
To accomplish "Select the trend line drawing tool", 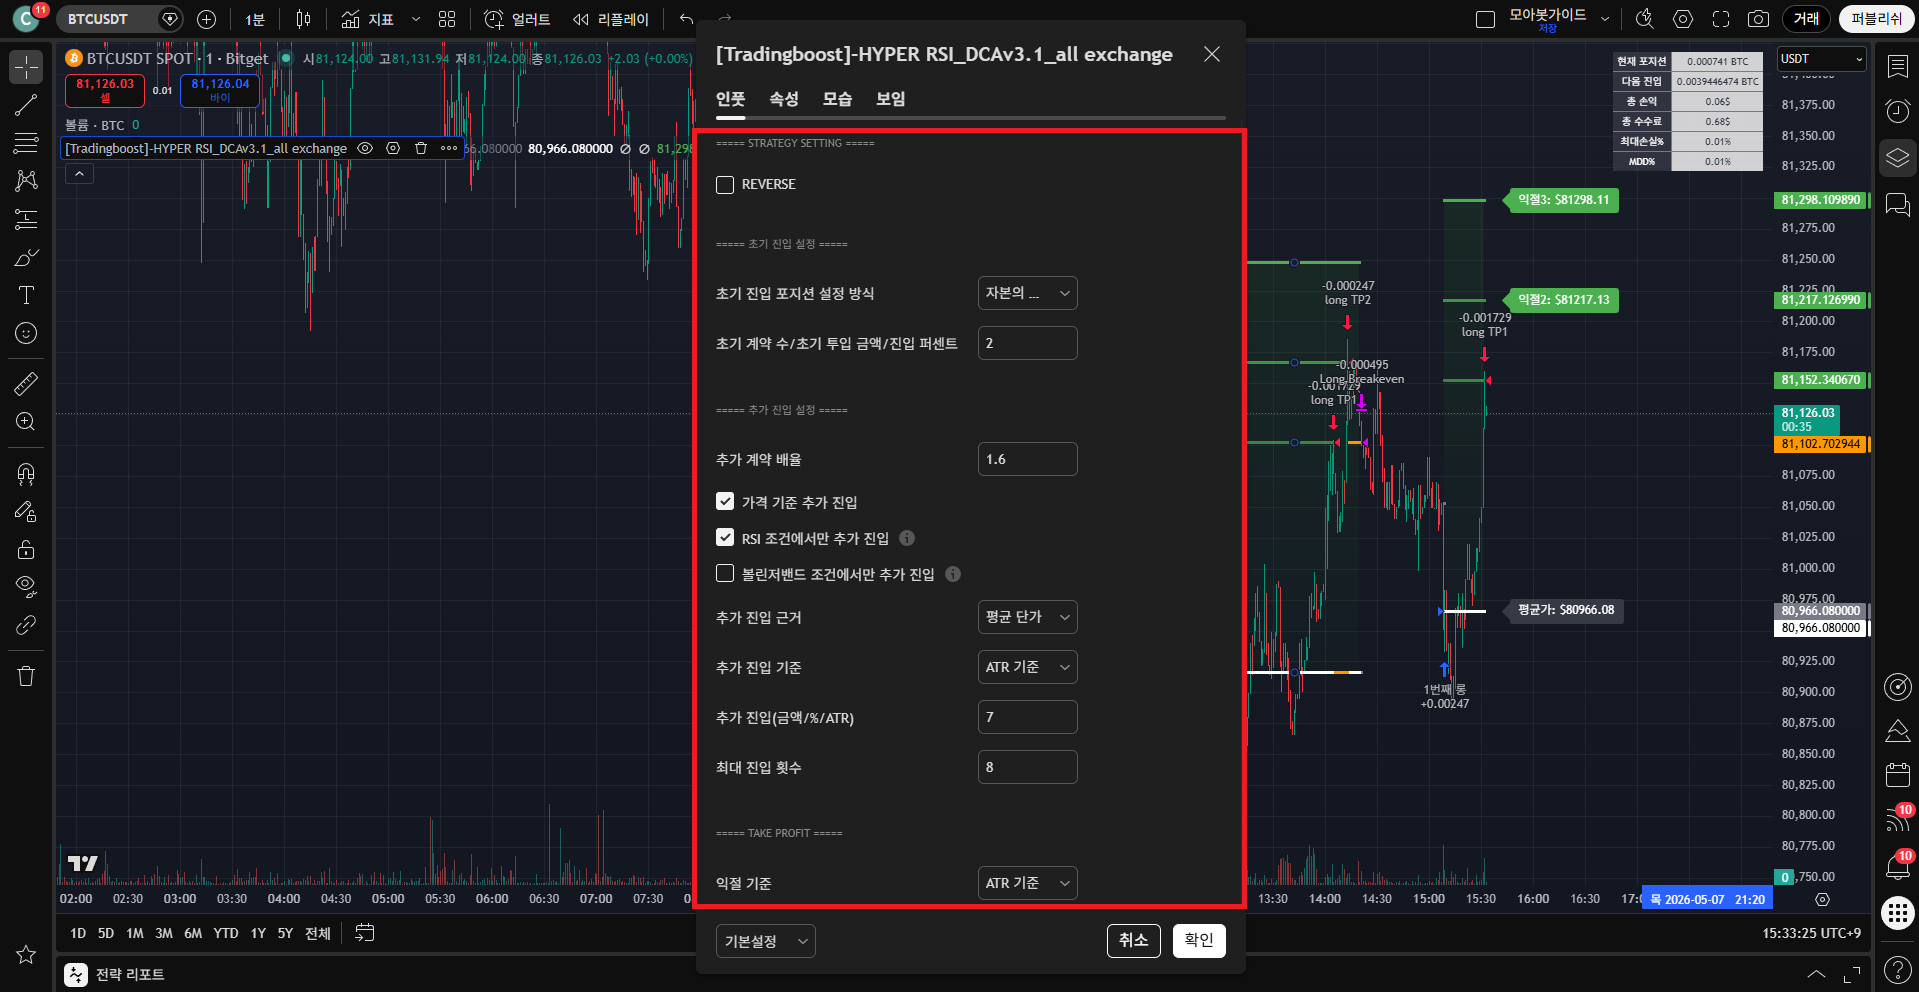I will pyautogui.click(x=26, y=105).
